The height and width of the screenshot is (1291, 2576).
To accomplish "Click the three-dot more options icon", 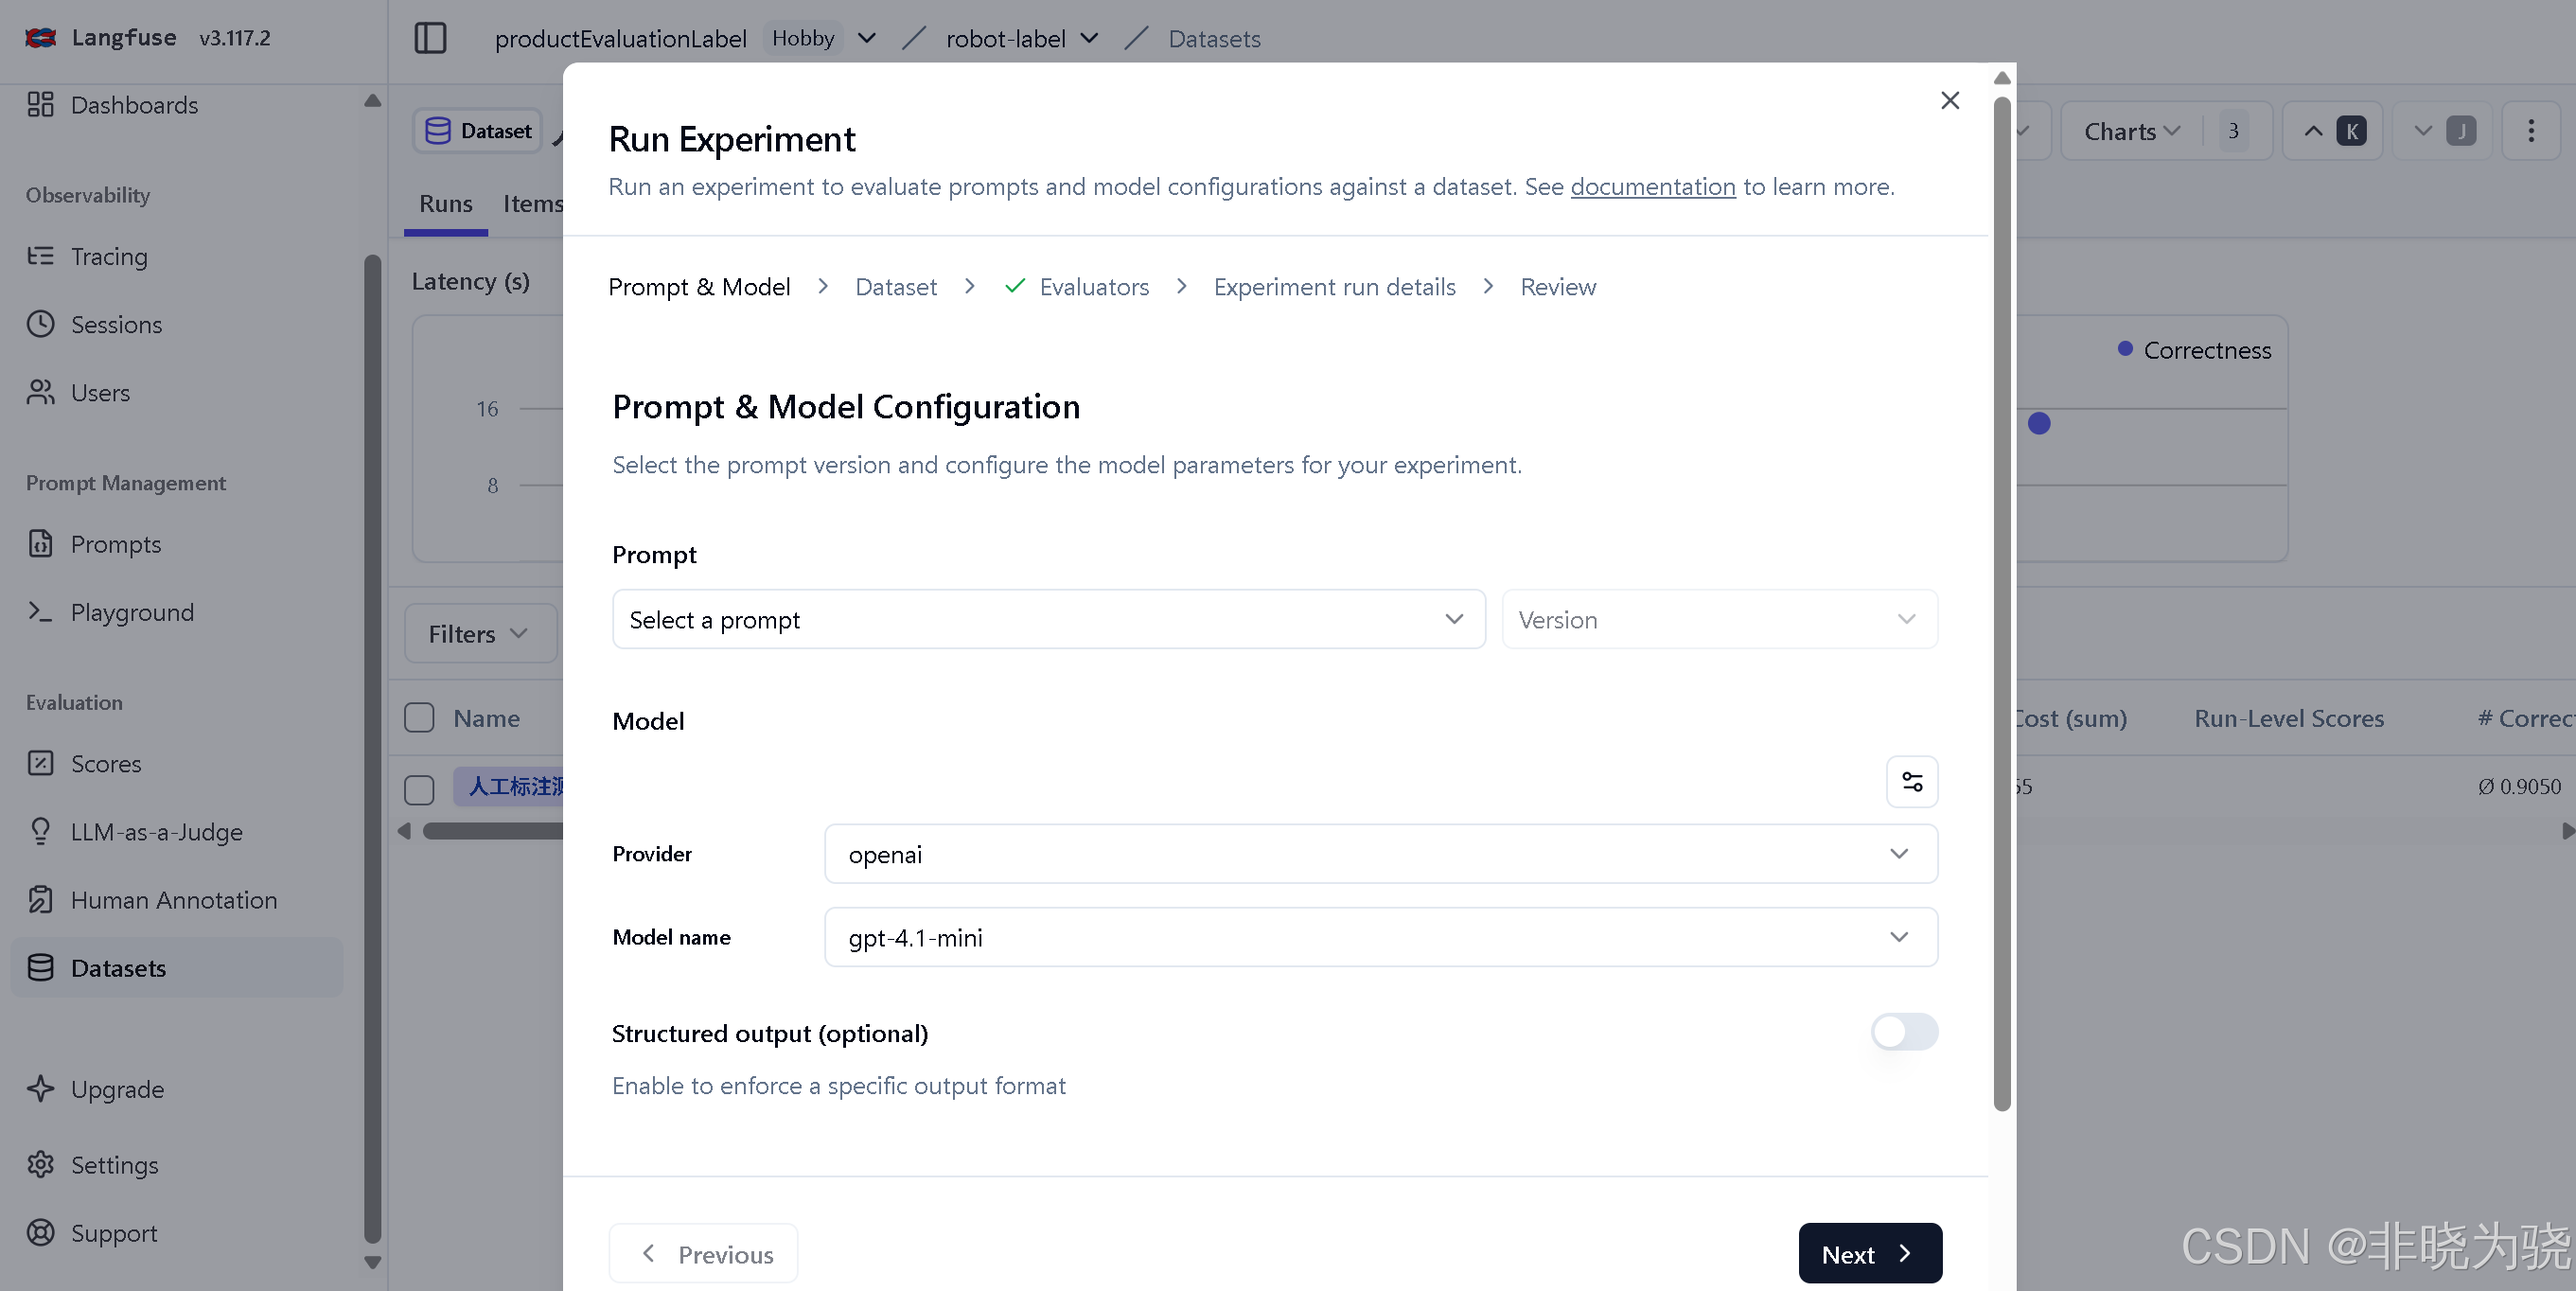I will click(2530, 131).
